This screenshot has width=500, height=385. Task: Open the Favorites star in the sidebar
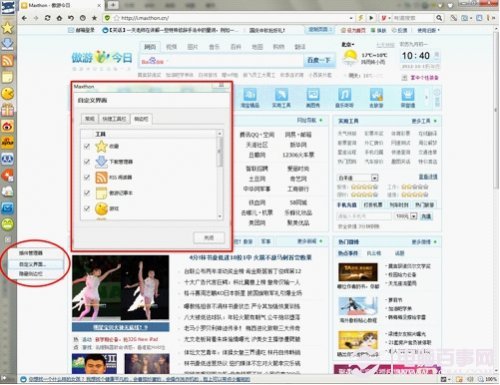[7, 28]
